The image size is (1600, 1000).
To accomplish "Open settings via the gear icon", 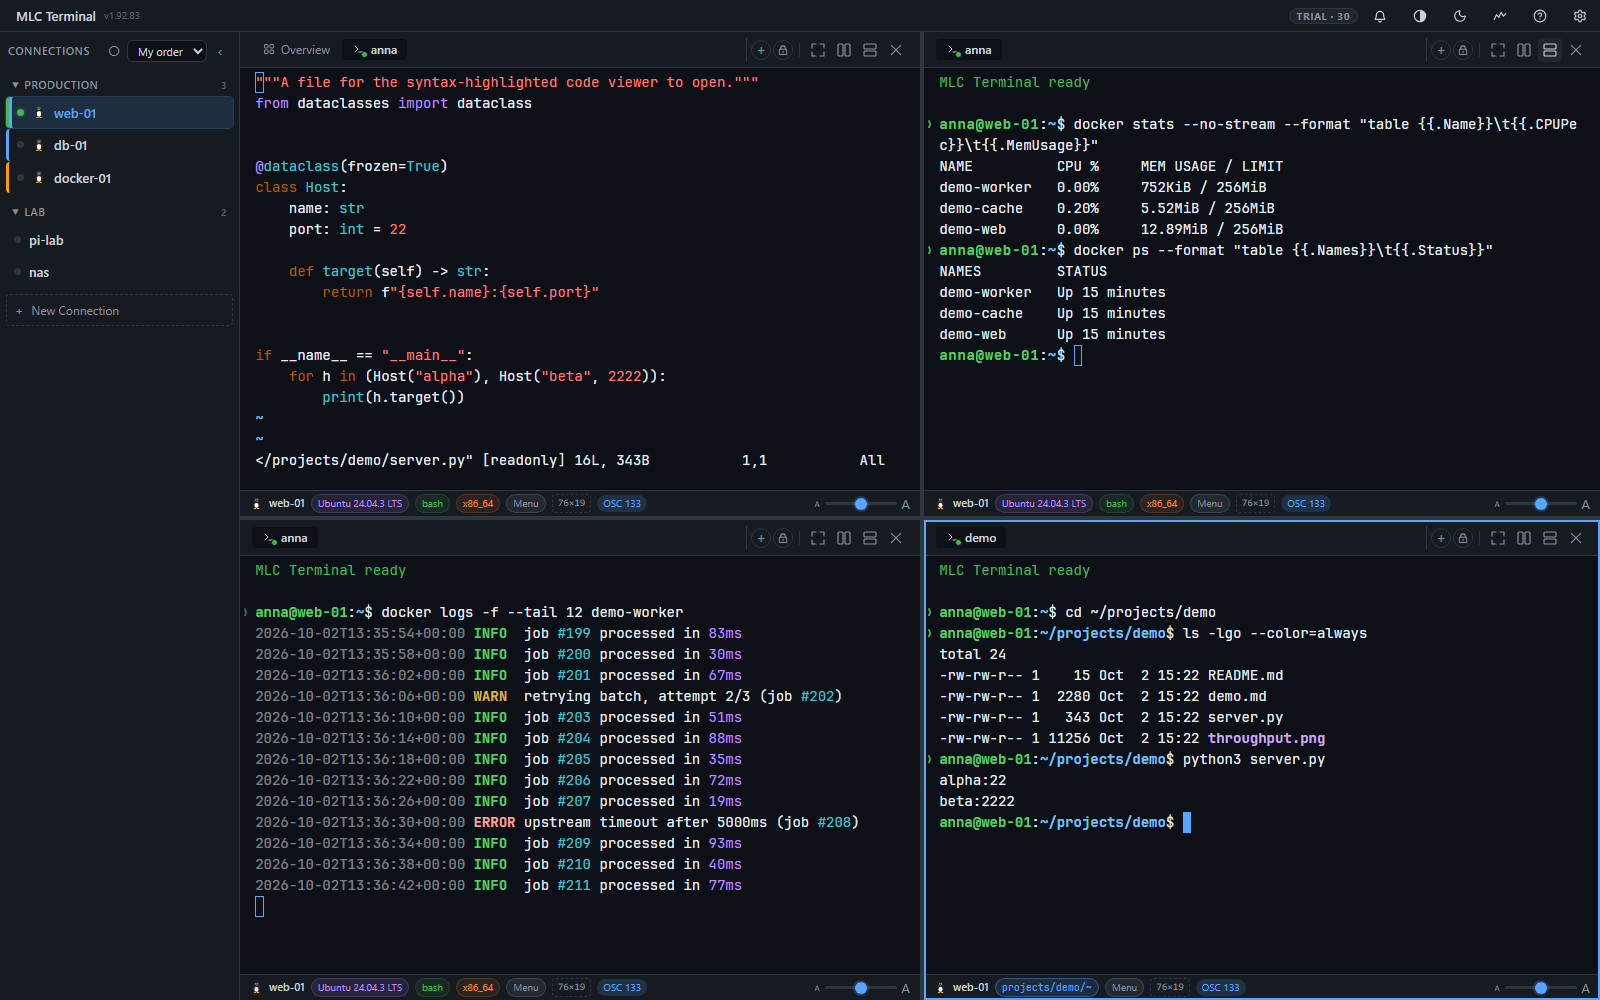I will point(1580,16).
